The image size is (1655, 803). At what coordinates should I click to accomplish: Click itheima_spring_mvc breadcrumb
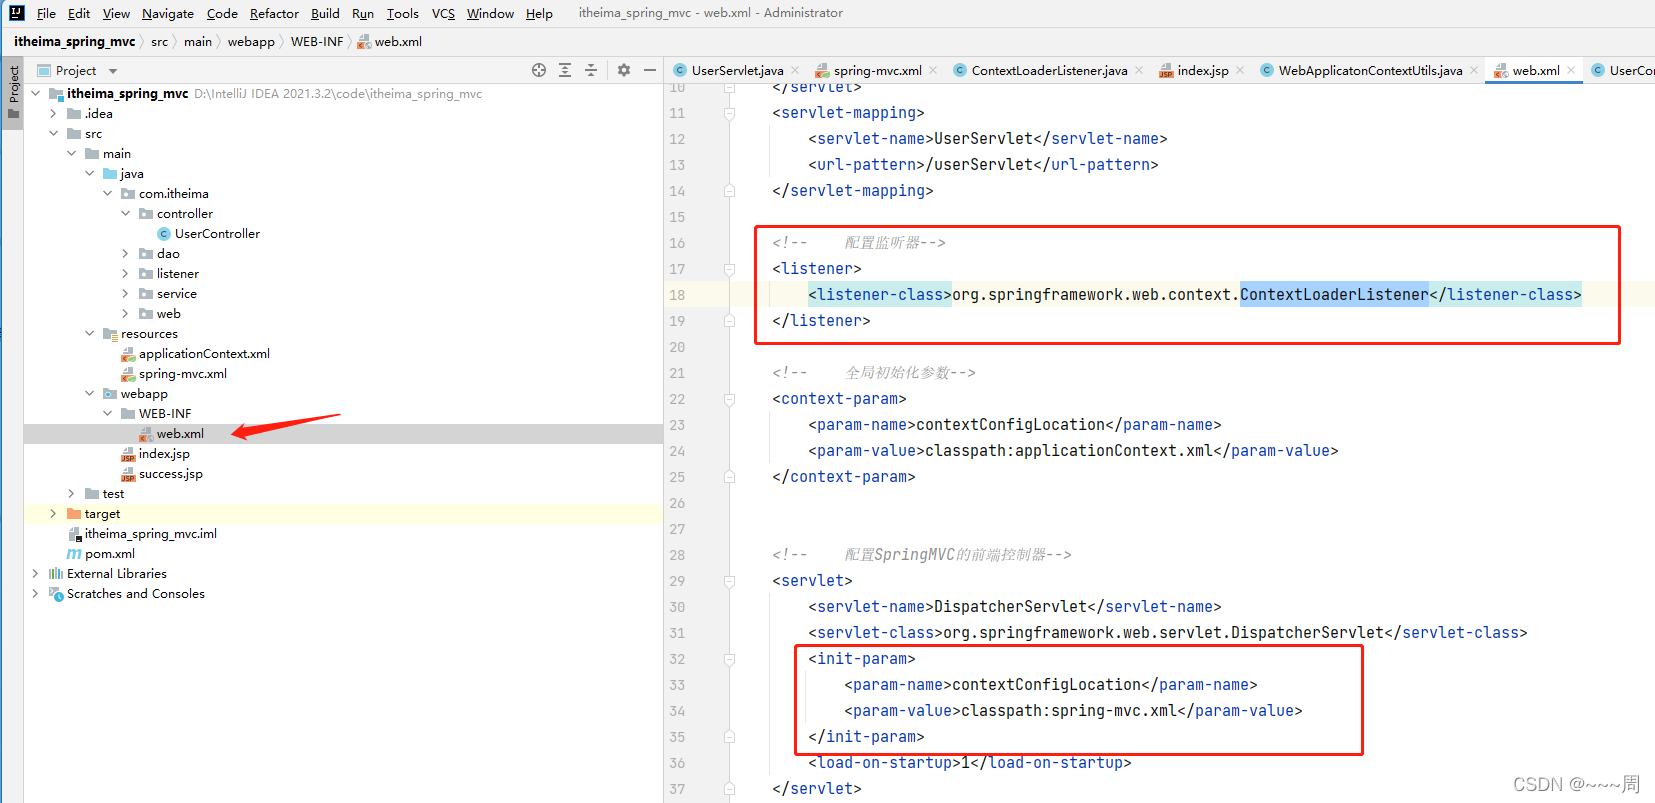coord(74,41)
